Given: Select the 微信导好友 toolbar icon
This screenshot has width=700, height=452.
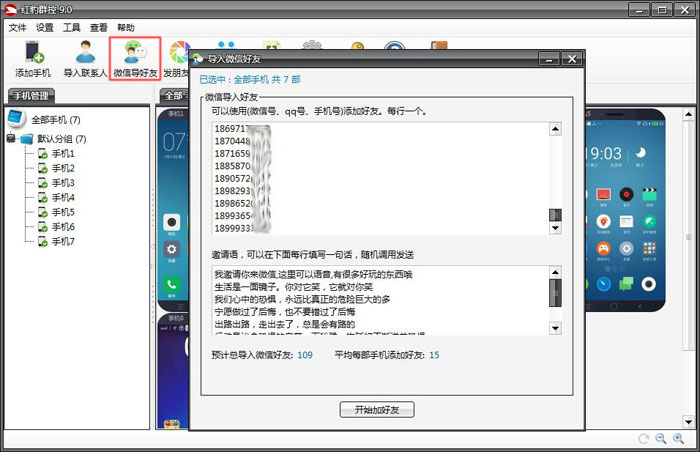Looking at the screenshot, I should (x=135, y=59).
